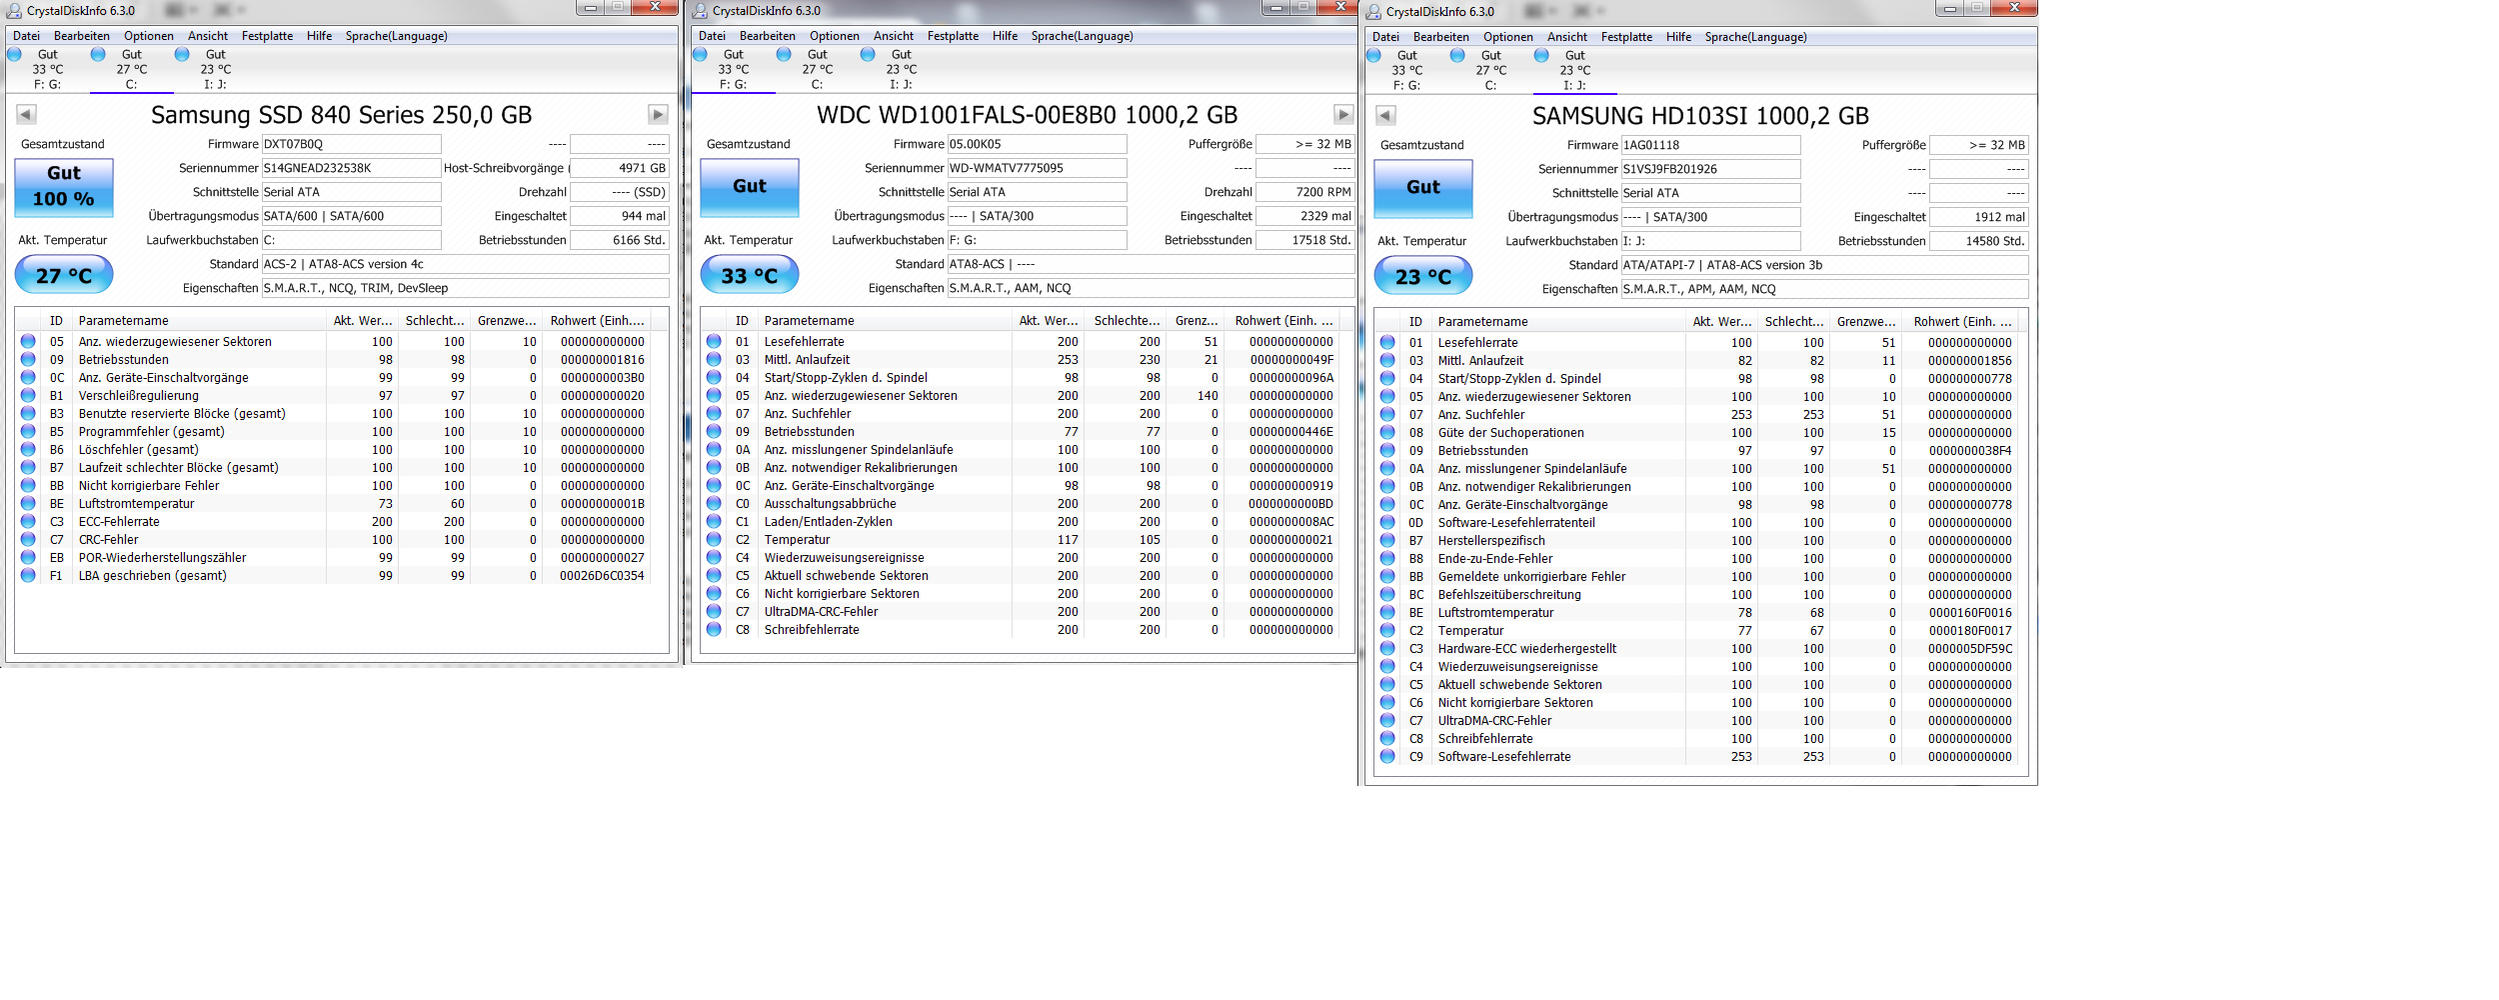The height and width of the screenshot is (1000, 2499).
Task: Click Gut health button in WDC window
Action: tap(749, 187)
